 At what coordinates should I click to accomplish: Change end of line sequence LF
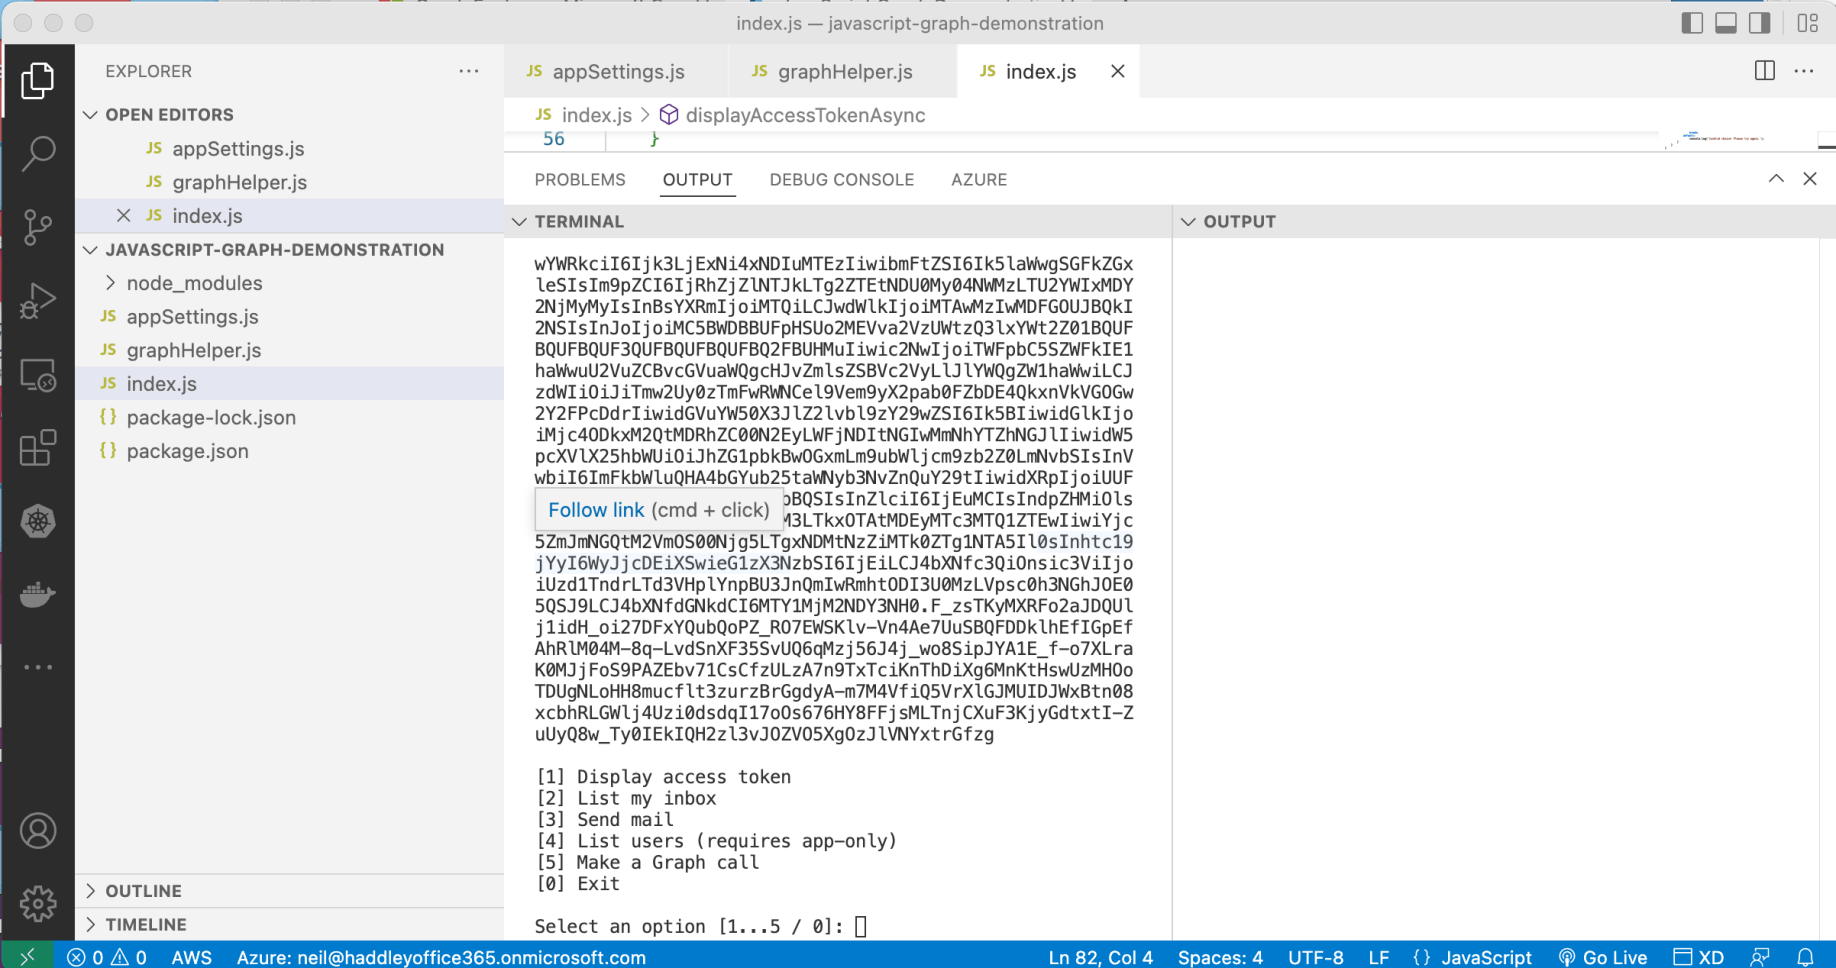[1379, 957]
